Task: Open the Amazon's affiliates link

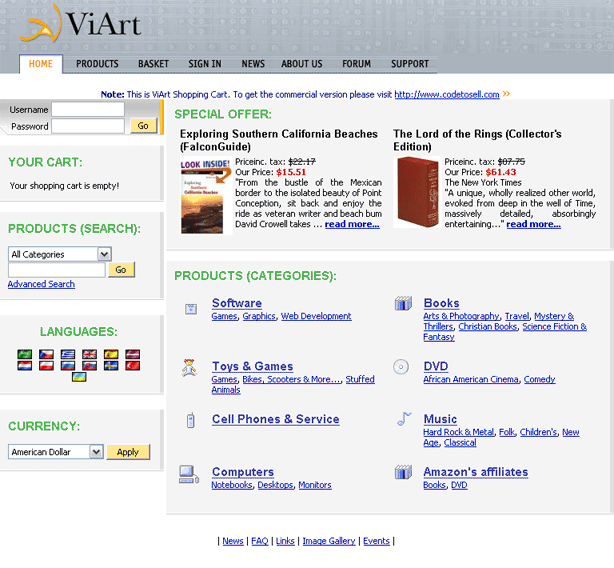Action: point(476,472)
